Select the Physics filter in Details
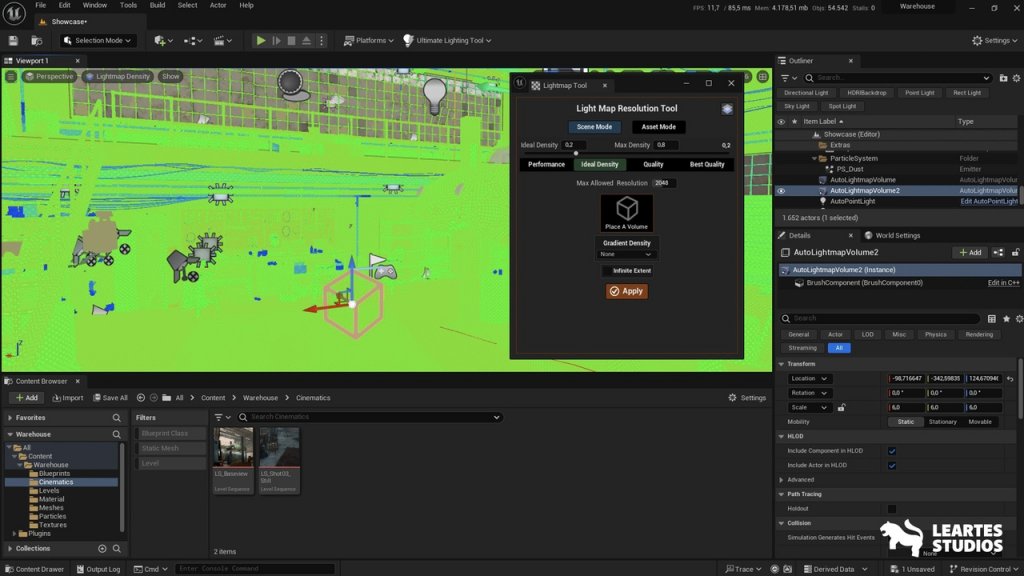Viewport: 1024px width, 576px height. pos(936,334)
